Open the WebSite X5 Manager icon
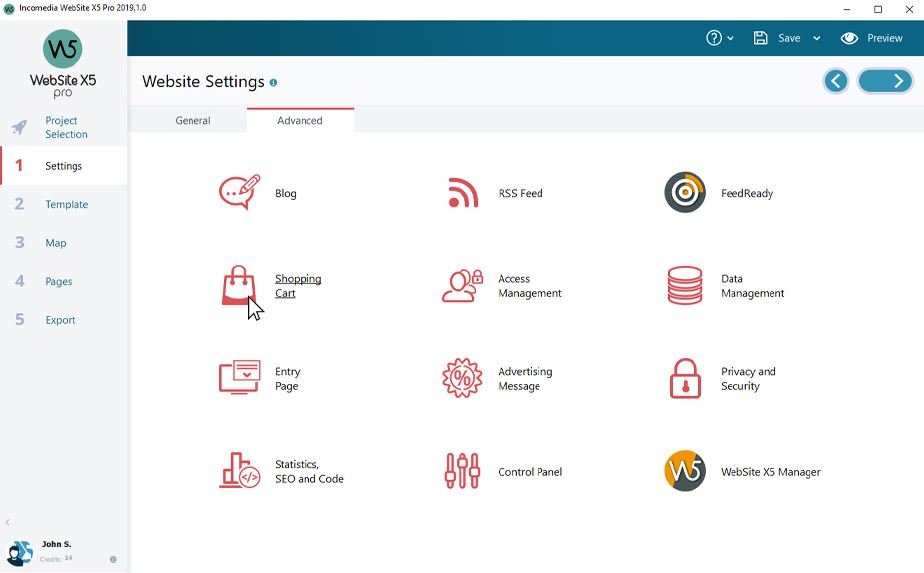This screenshot has height=573, width=924. [685, 471]
